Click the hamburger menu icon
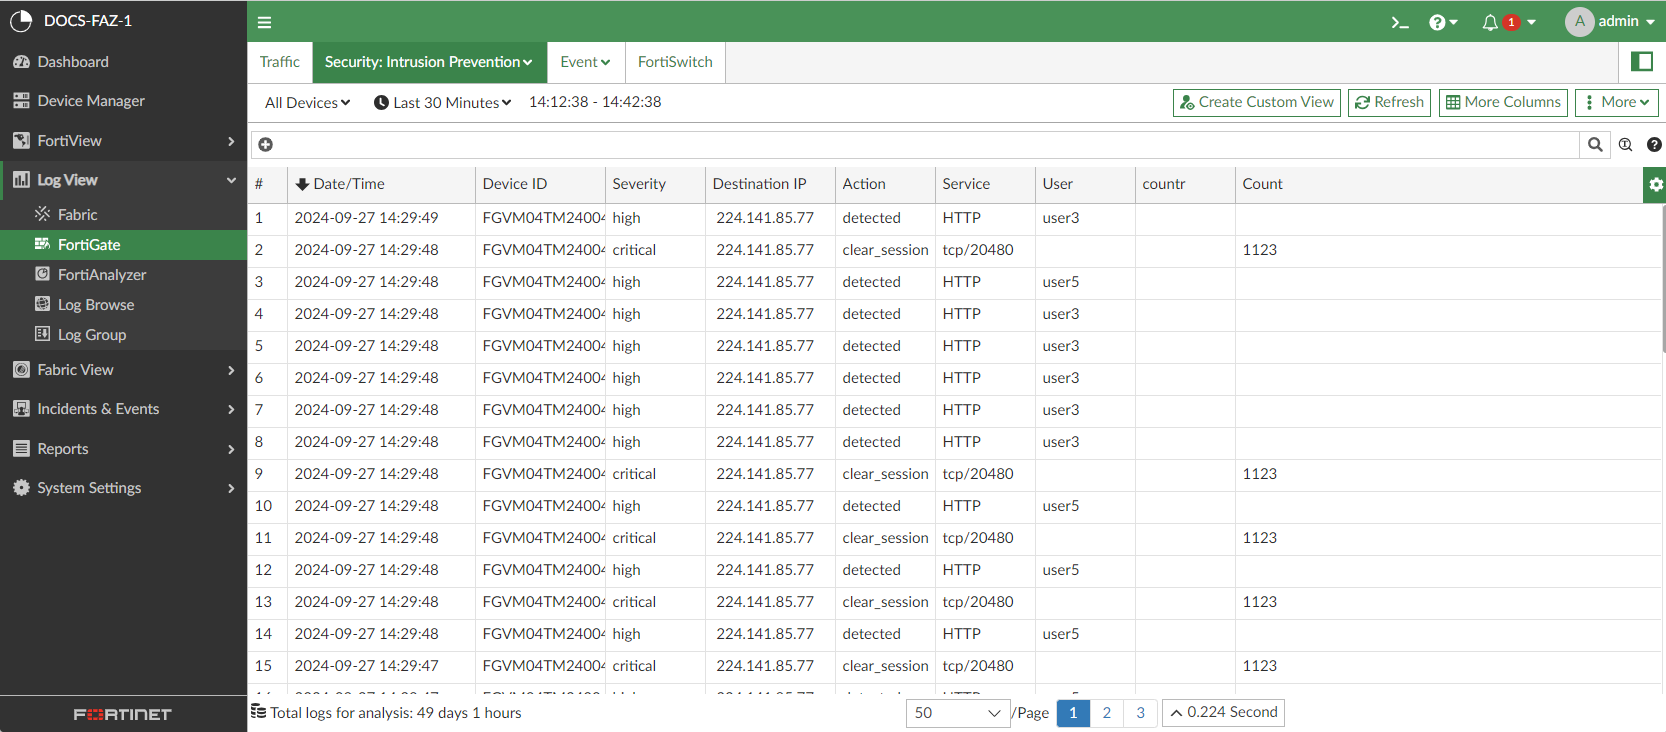The width and height of the screenshot is (1666, 732). [x=264, y=22]
